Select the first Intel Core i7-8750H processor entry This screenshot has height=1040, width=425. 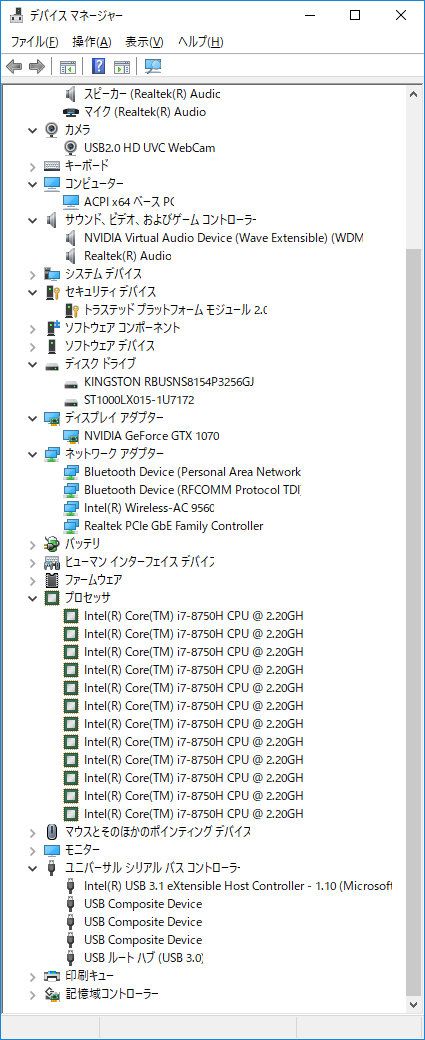(194, 616)
